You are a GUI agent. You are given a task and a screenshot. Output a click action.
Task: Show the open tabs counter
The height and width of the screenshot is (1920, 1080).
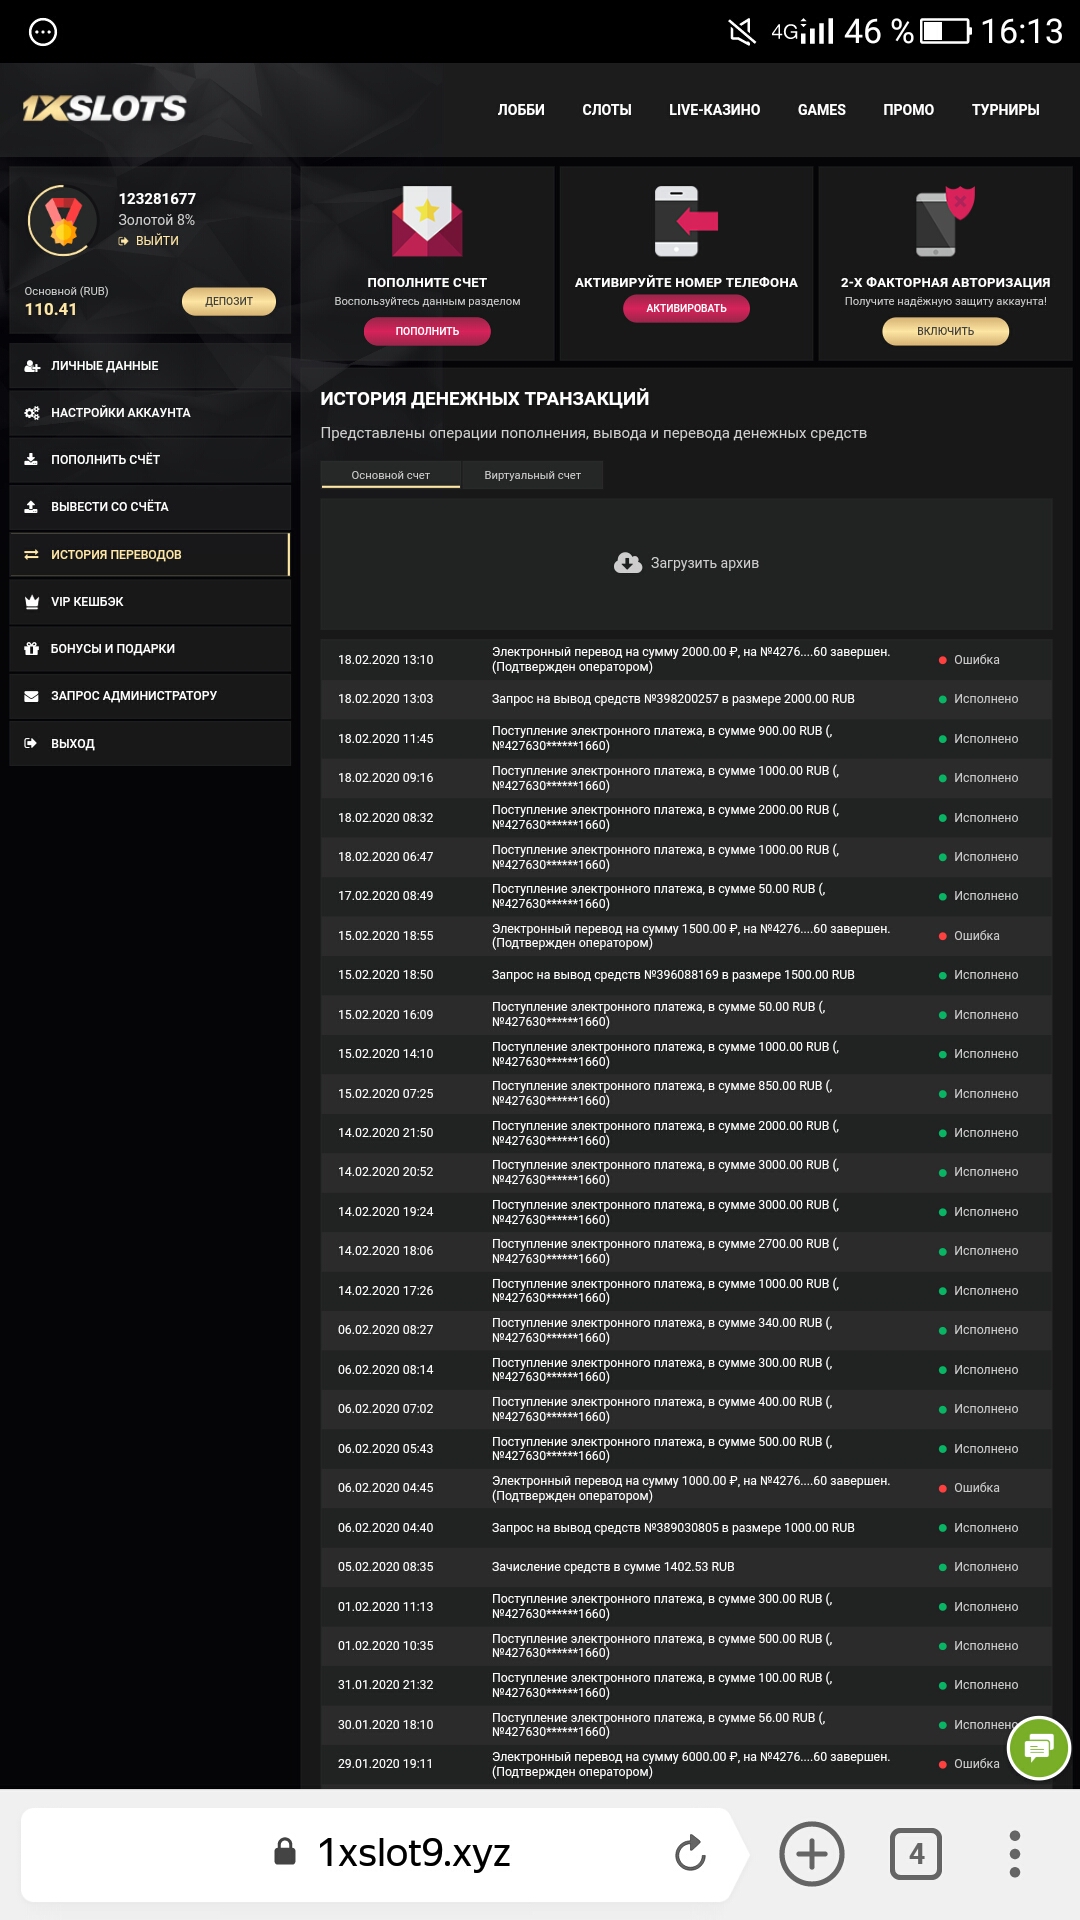tap(915, 1853)
